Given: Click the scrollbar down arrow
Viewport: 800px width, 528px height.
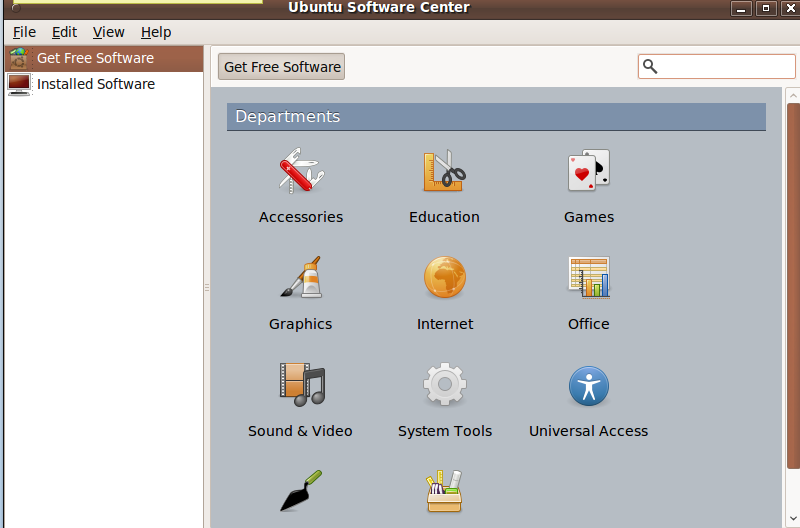Looking at the screenshot, I should click(793, 518).
